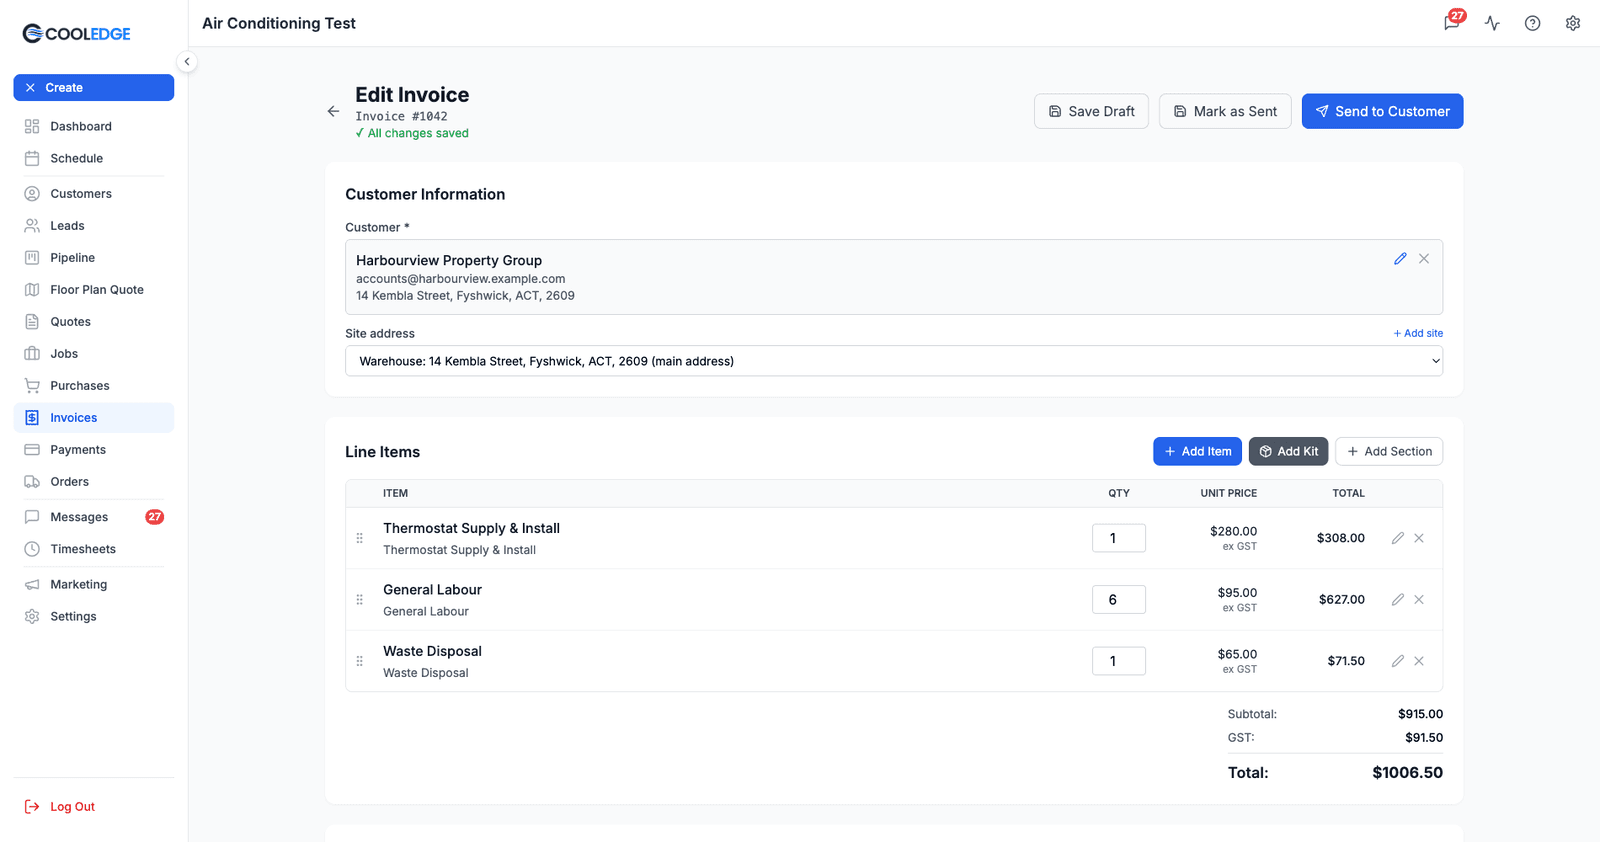Image resolution: width=1600 pixels, height=842 pixels.
Task: Focus the General Labour quantity field
Action: pos(1119,600)
